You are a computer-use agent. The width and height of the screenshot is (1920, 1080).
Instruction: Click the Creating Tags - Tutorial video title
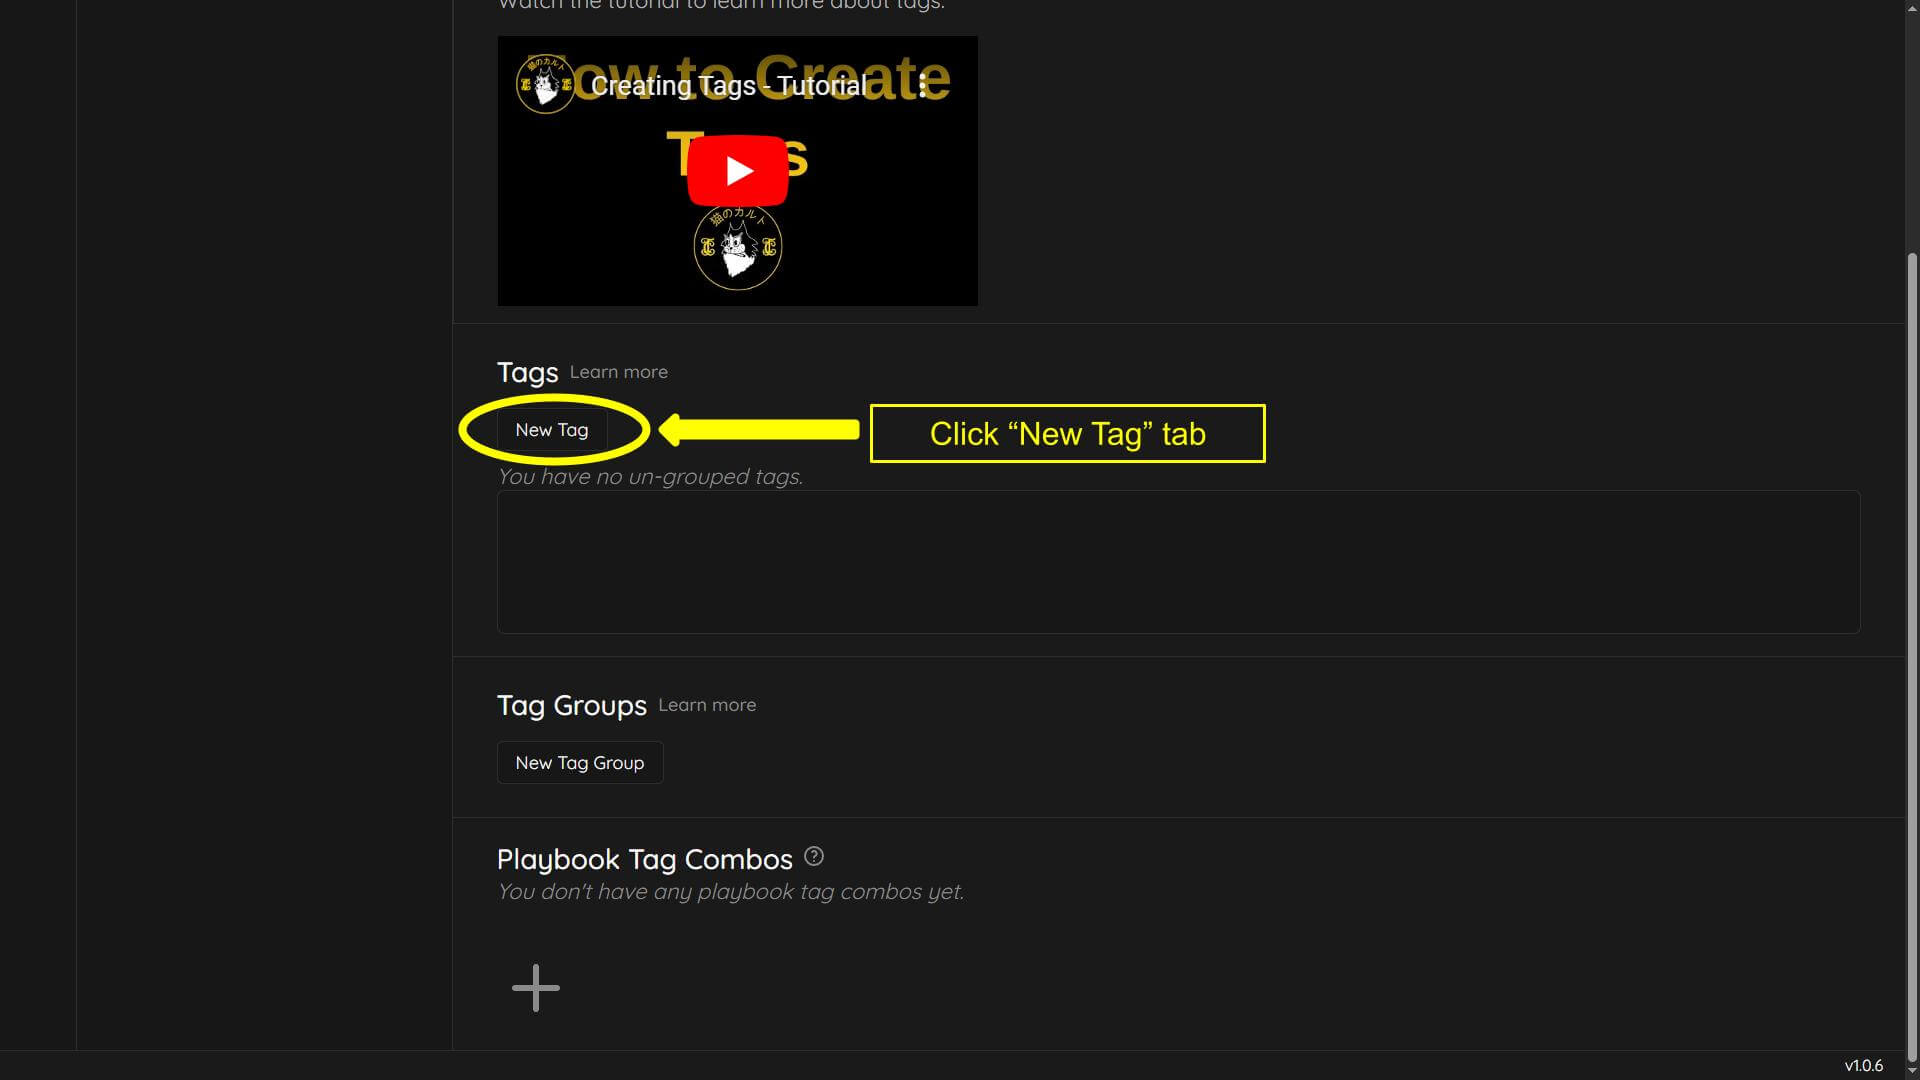click(x=729, y=86)
